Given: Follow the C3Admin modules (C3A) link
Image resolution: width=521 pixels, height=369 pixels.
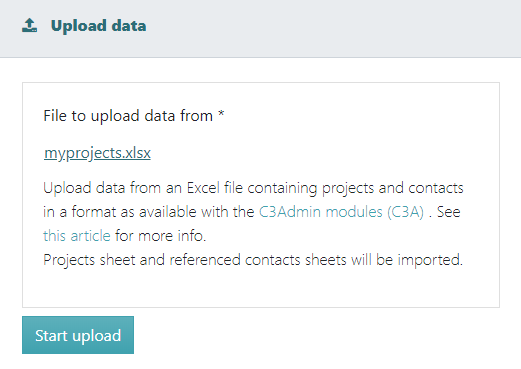Looking at the screenshot, I should coord(341,212).
